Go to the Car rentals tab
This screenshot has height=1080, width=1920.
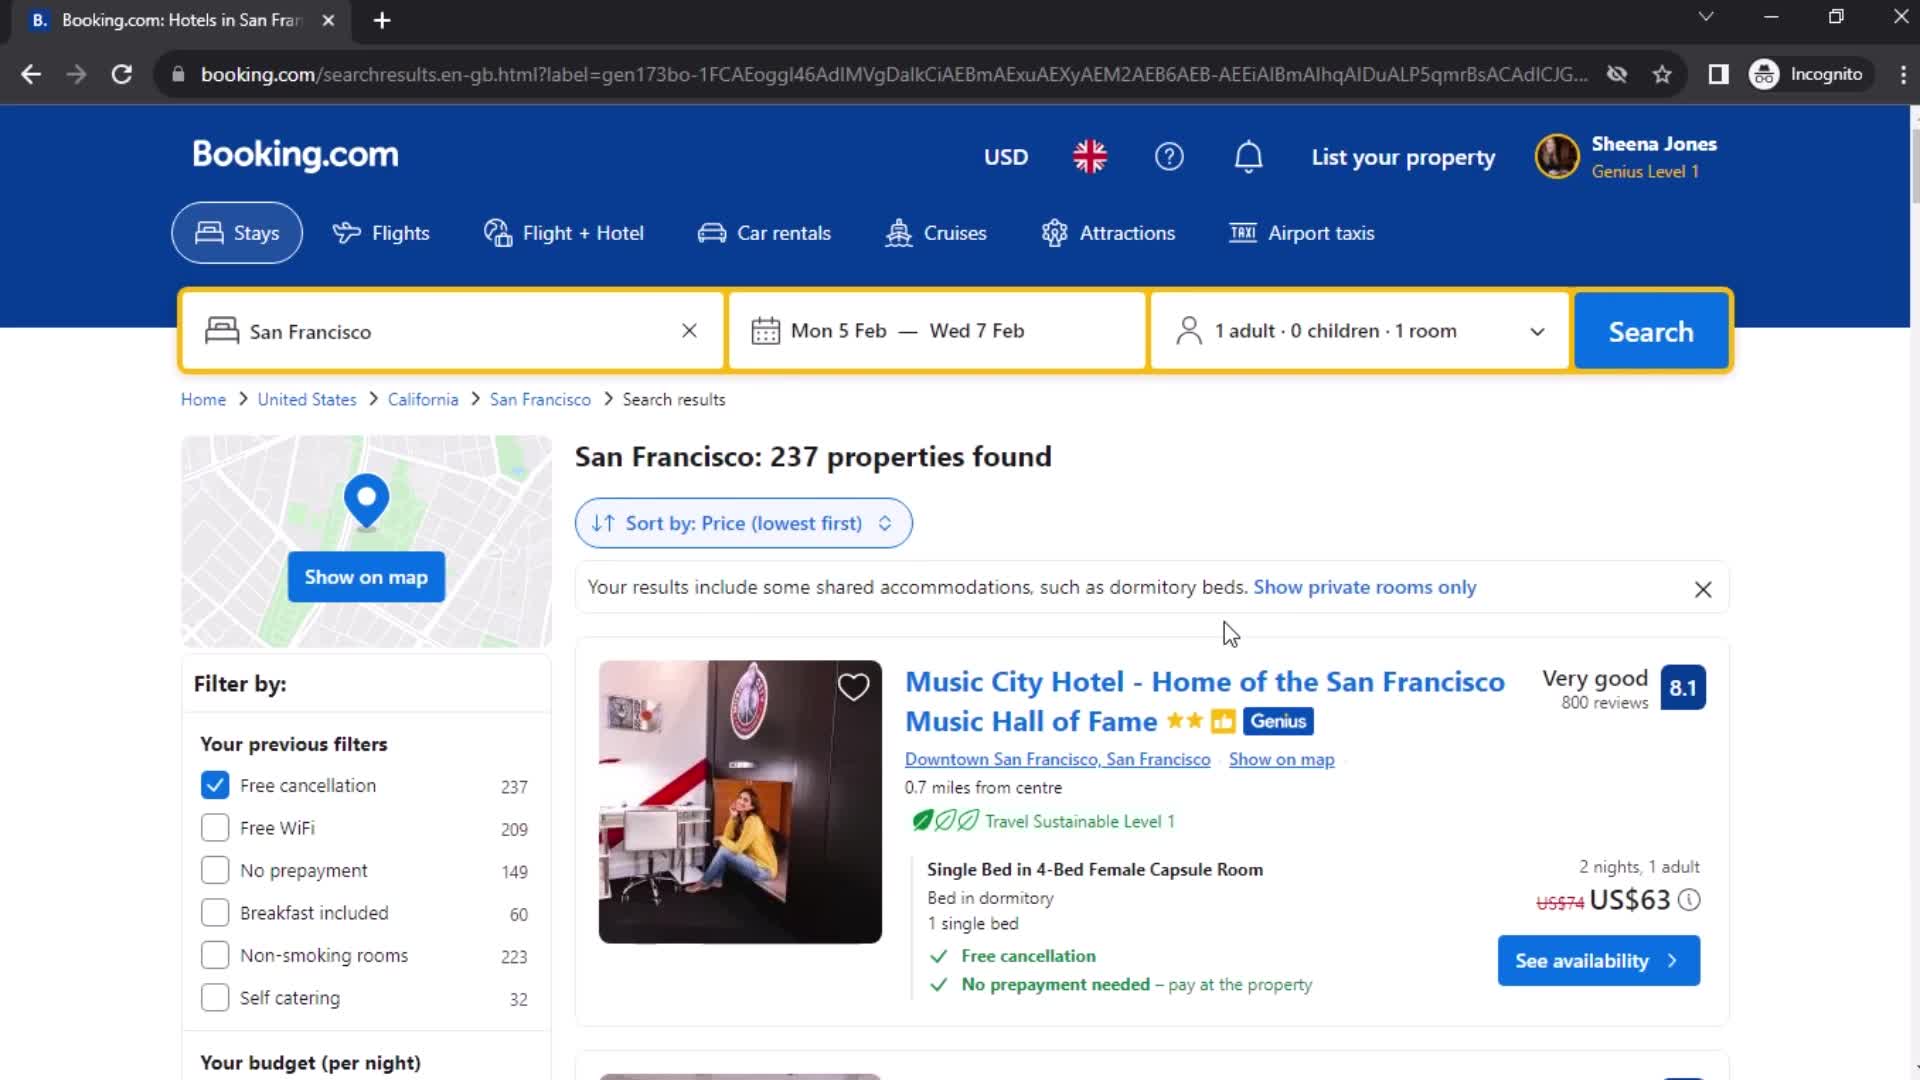tap(764, 233)
